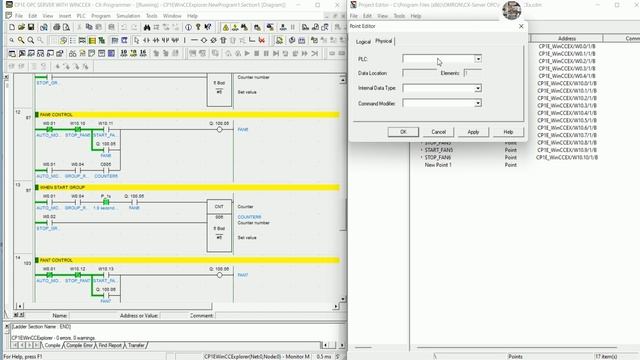The width and height of the screenshot is (640, 360).
Task: Click the Q:100.05 FAN6 output coil
Action: (x=220, y=129)
